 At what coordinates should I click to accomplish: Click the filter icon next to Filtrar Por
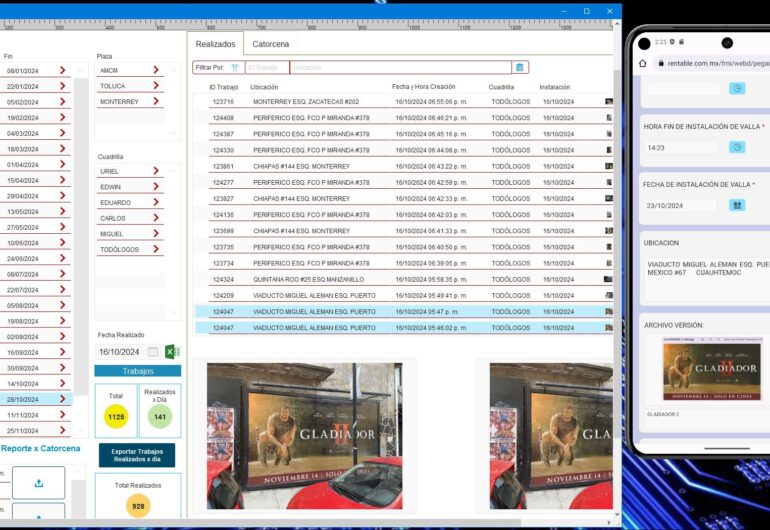[x=234, y=67]
